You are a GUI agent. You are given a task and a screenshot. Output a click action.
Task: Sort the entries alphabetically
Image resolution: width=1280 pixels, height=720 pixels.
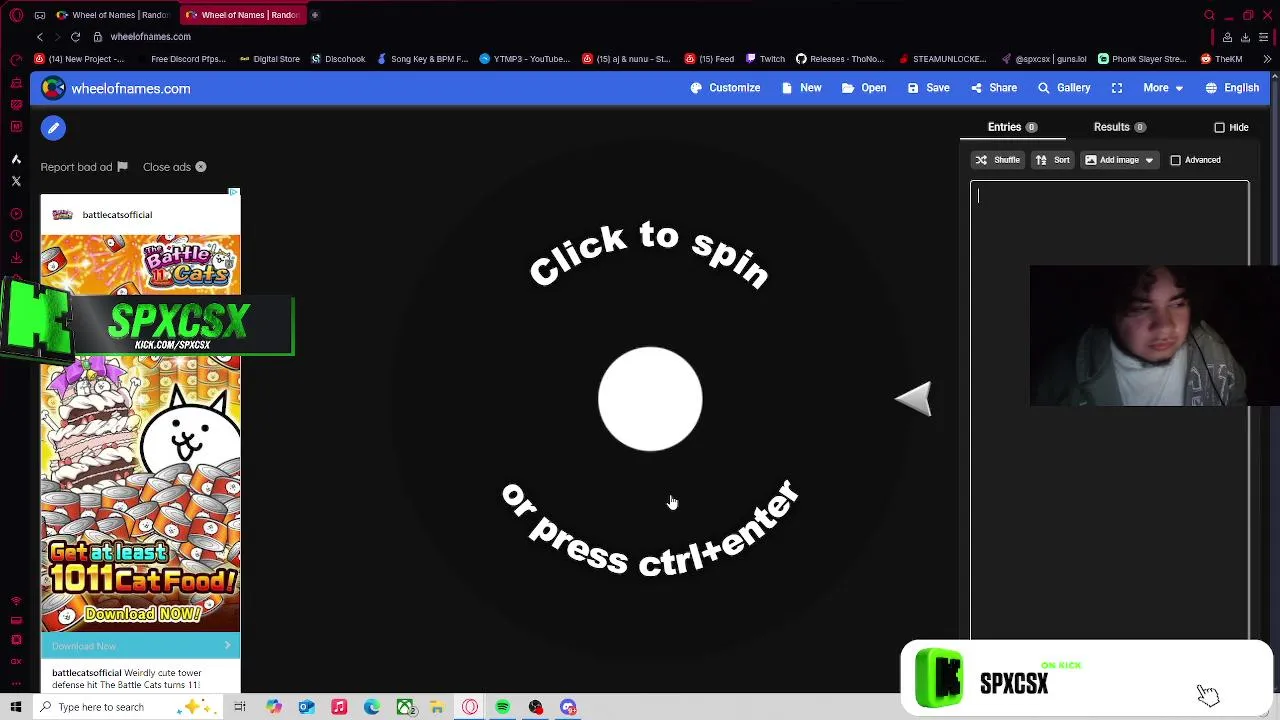pos(1052,160)
